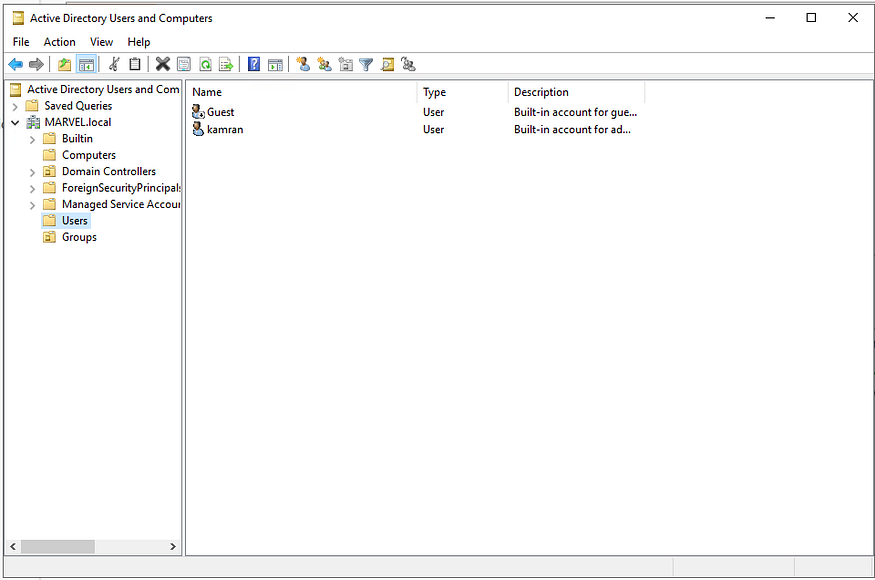
Task: Click the horizontal scrollbar right arrow
Action: coord(172,546)
